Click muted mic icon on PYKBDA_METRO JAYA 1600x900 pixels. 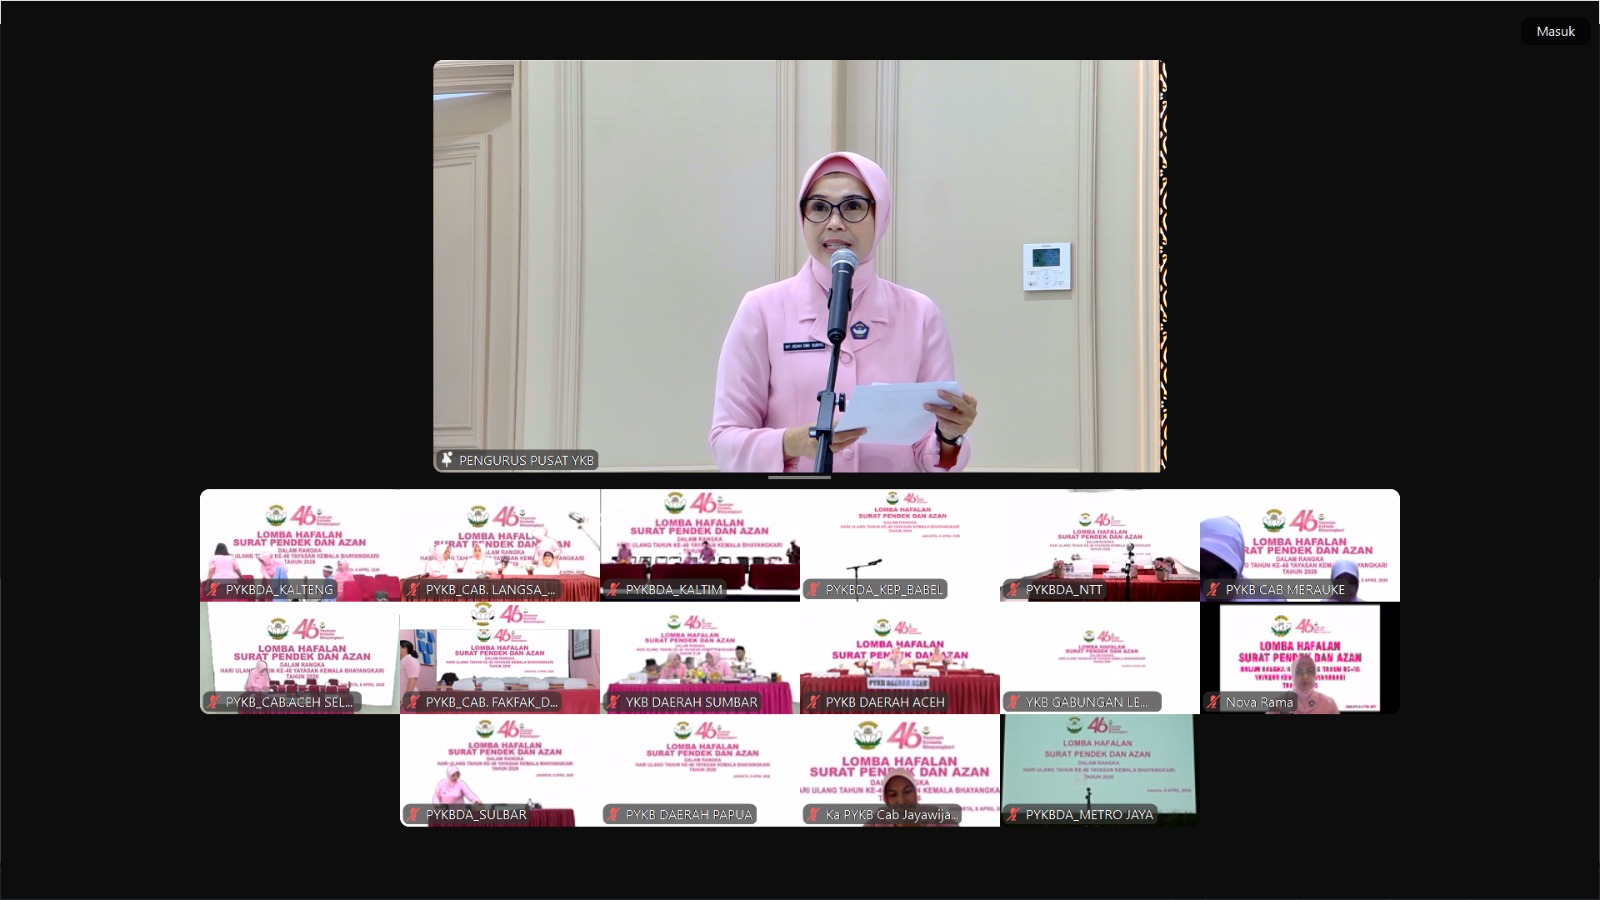[x=1013, y=814]
